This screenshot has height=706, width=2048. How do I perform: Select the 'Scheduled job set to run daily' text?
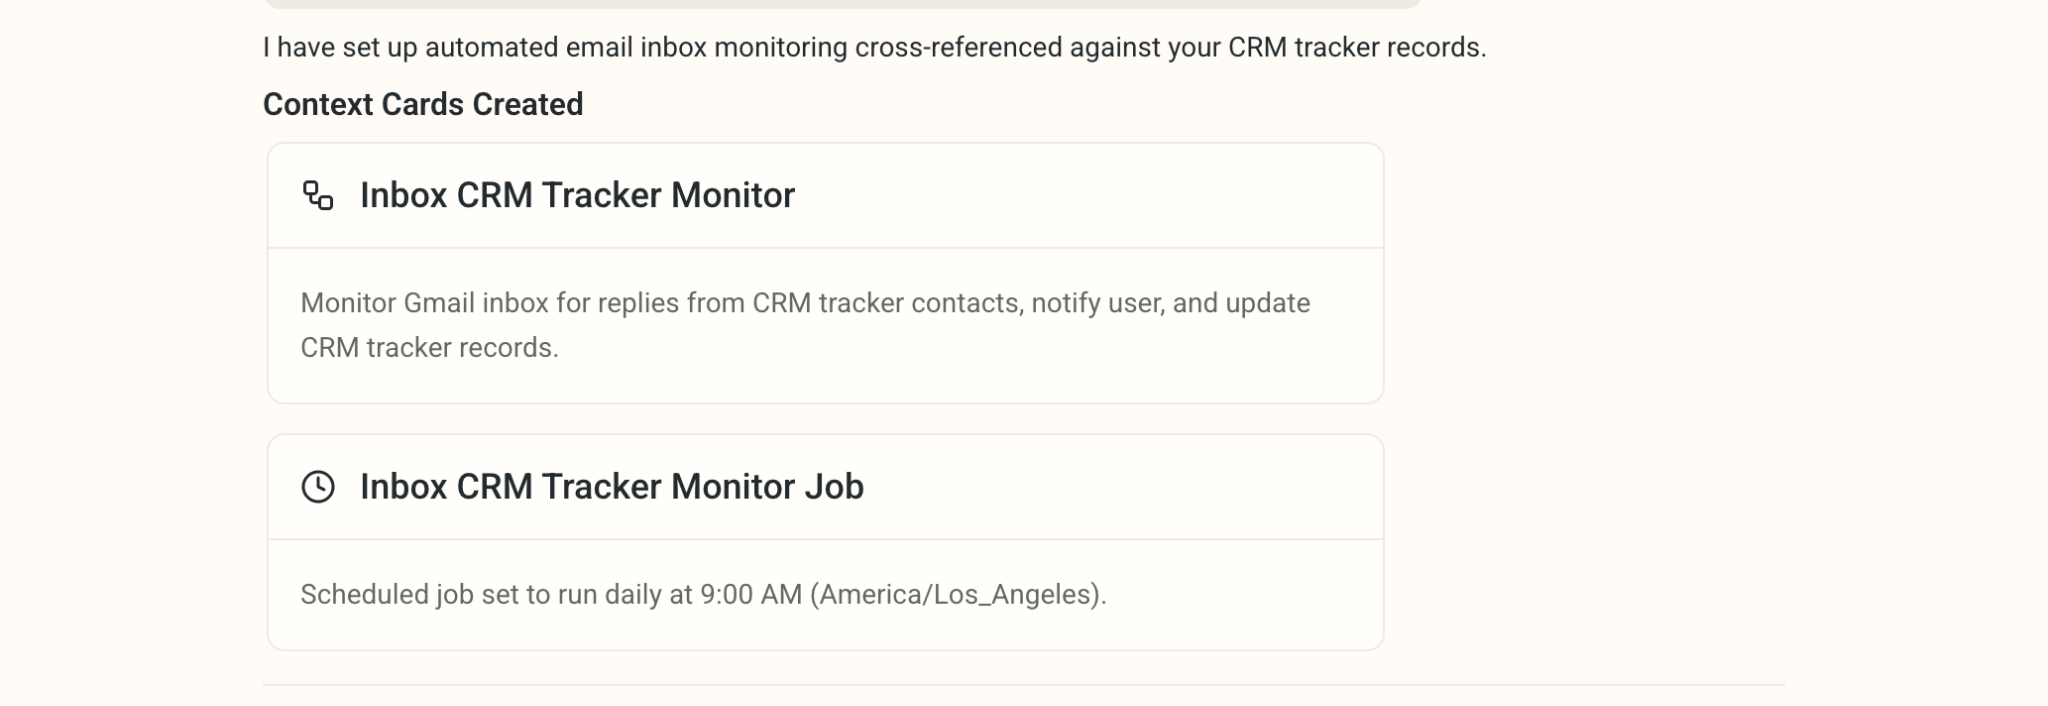(x=703, y=595)
